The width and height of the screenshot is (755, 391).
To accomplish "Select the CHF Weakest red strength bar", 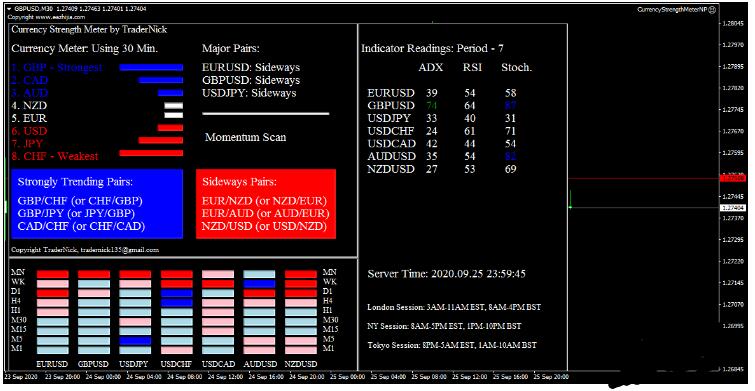I will pyautogui.click(x=151, y=153).
